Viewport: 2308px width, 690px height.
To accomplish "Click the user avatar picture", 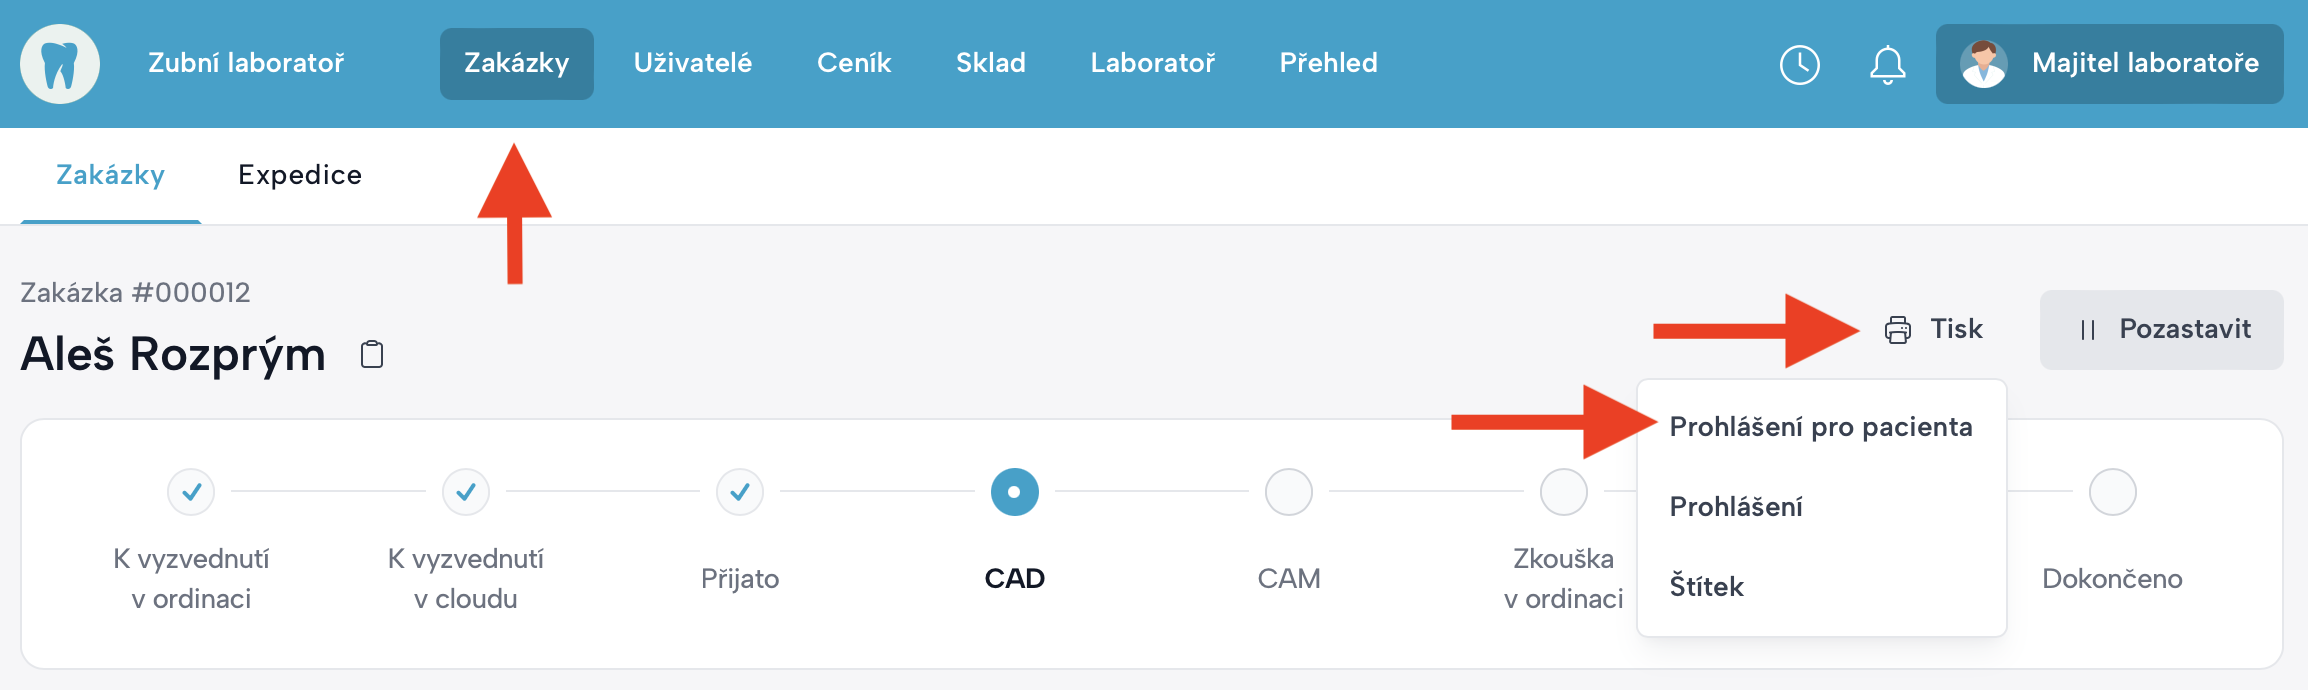I will (1983, 64).
